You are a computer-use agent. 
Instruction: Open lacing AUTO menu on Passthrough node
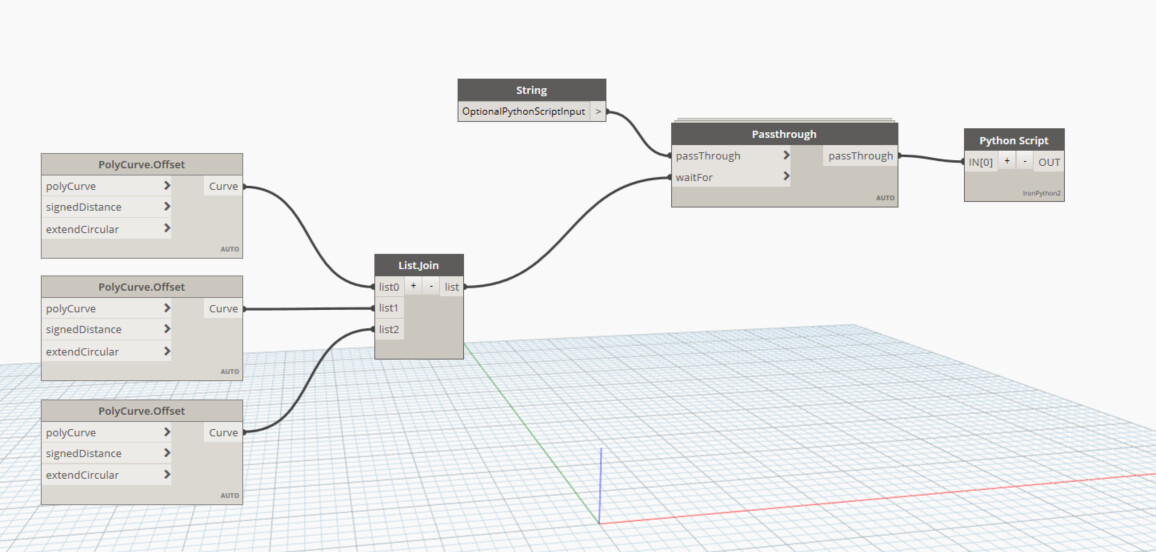pos(885,198)
